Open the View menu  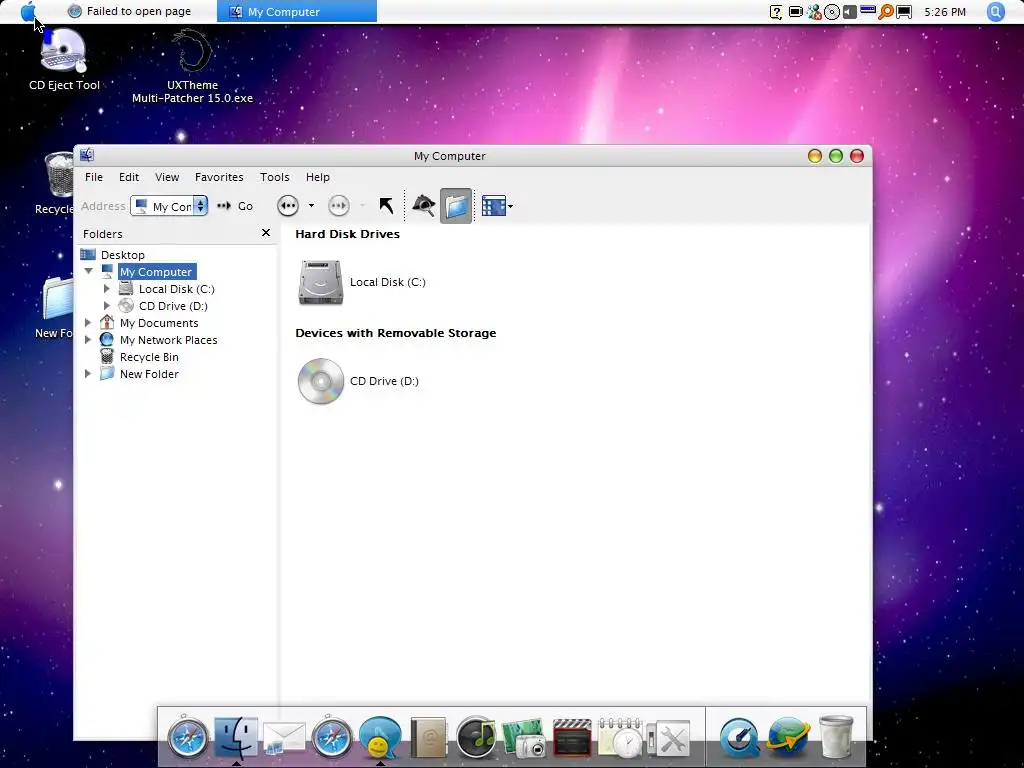pyautogui.click(x=167, y=177)
